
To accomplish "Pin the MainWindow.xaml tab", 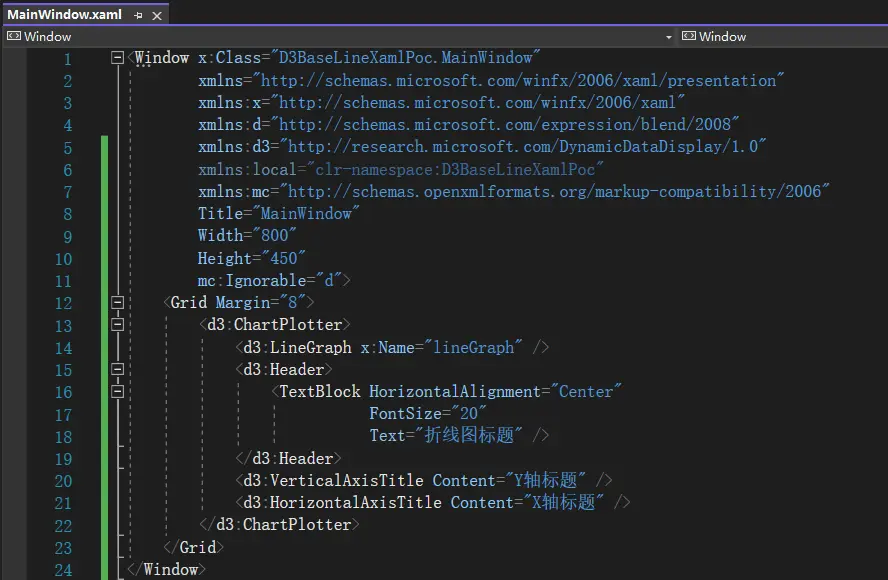I will pos(138,15).
